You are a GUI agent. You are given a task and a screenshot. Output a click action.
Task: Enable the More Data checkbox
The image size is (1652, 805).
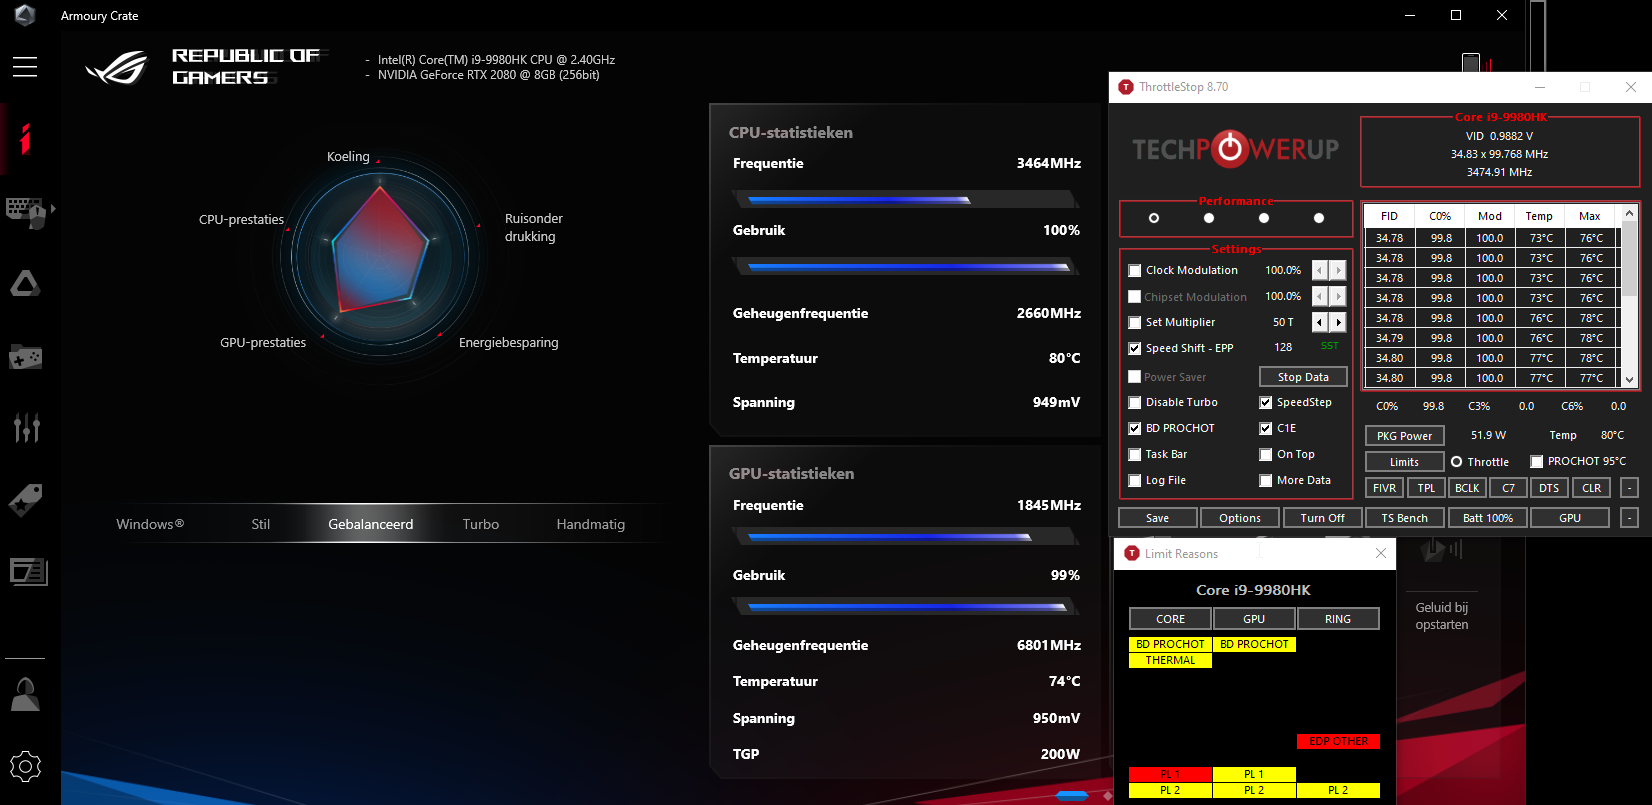point(1266,480)
